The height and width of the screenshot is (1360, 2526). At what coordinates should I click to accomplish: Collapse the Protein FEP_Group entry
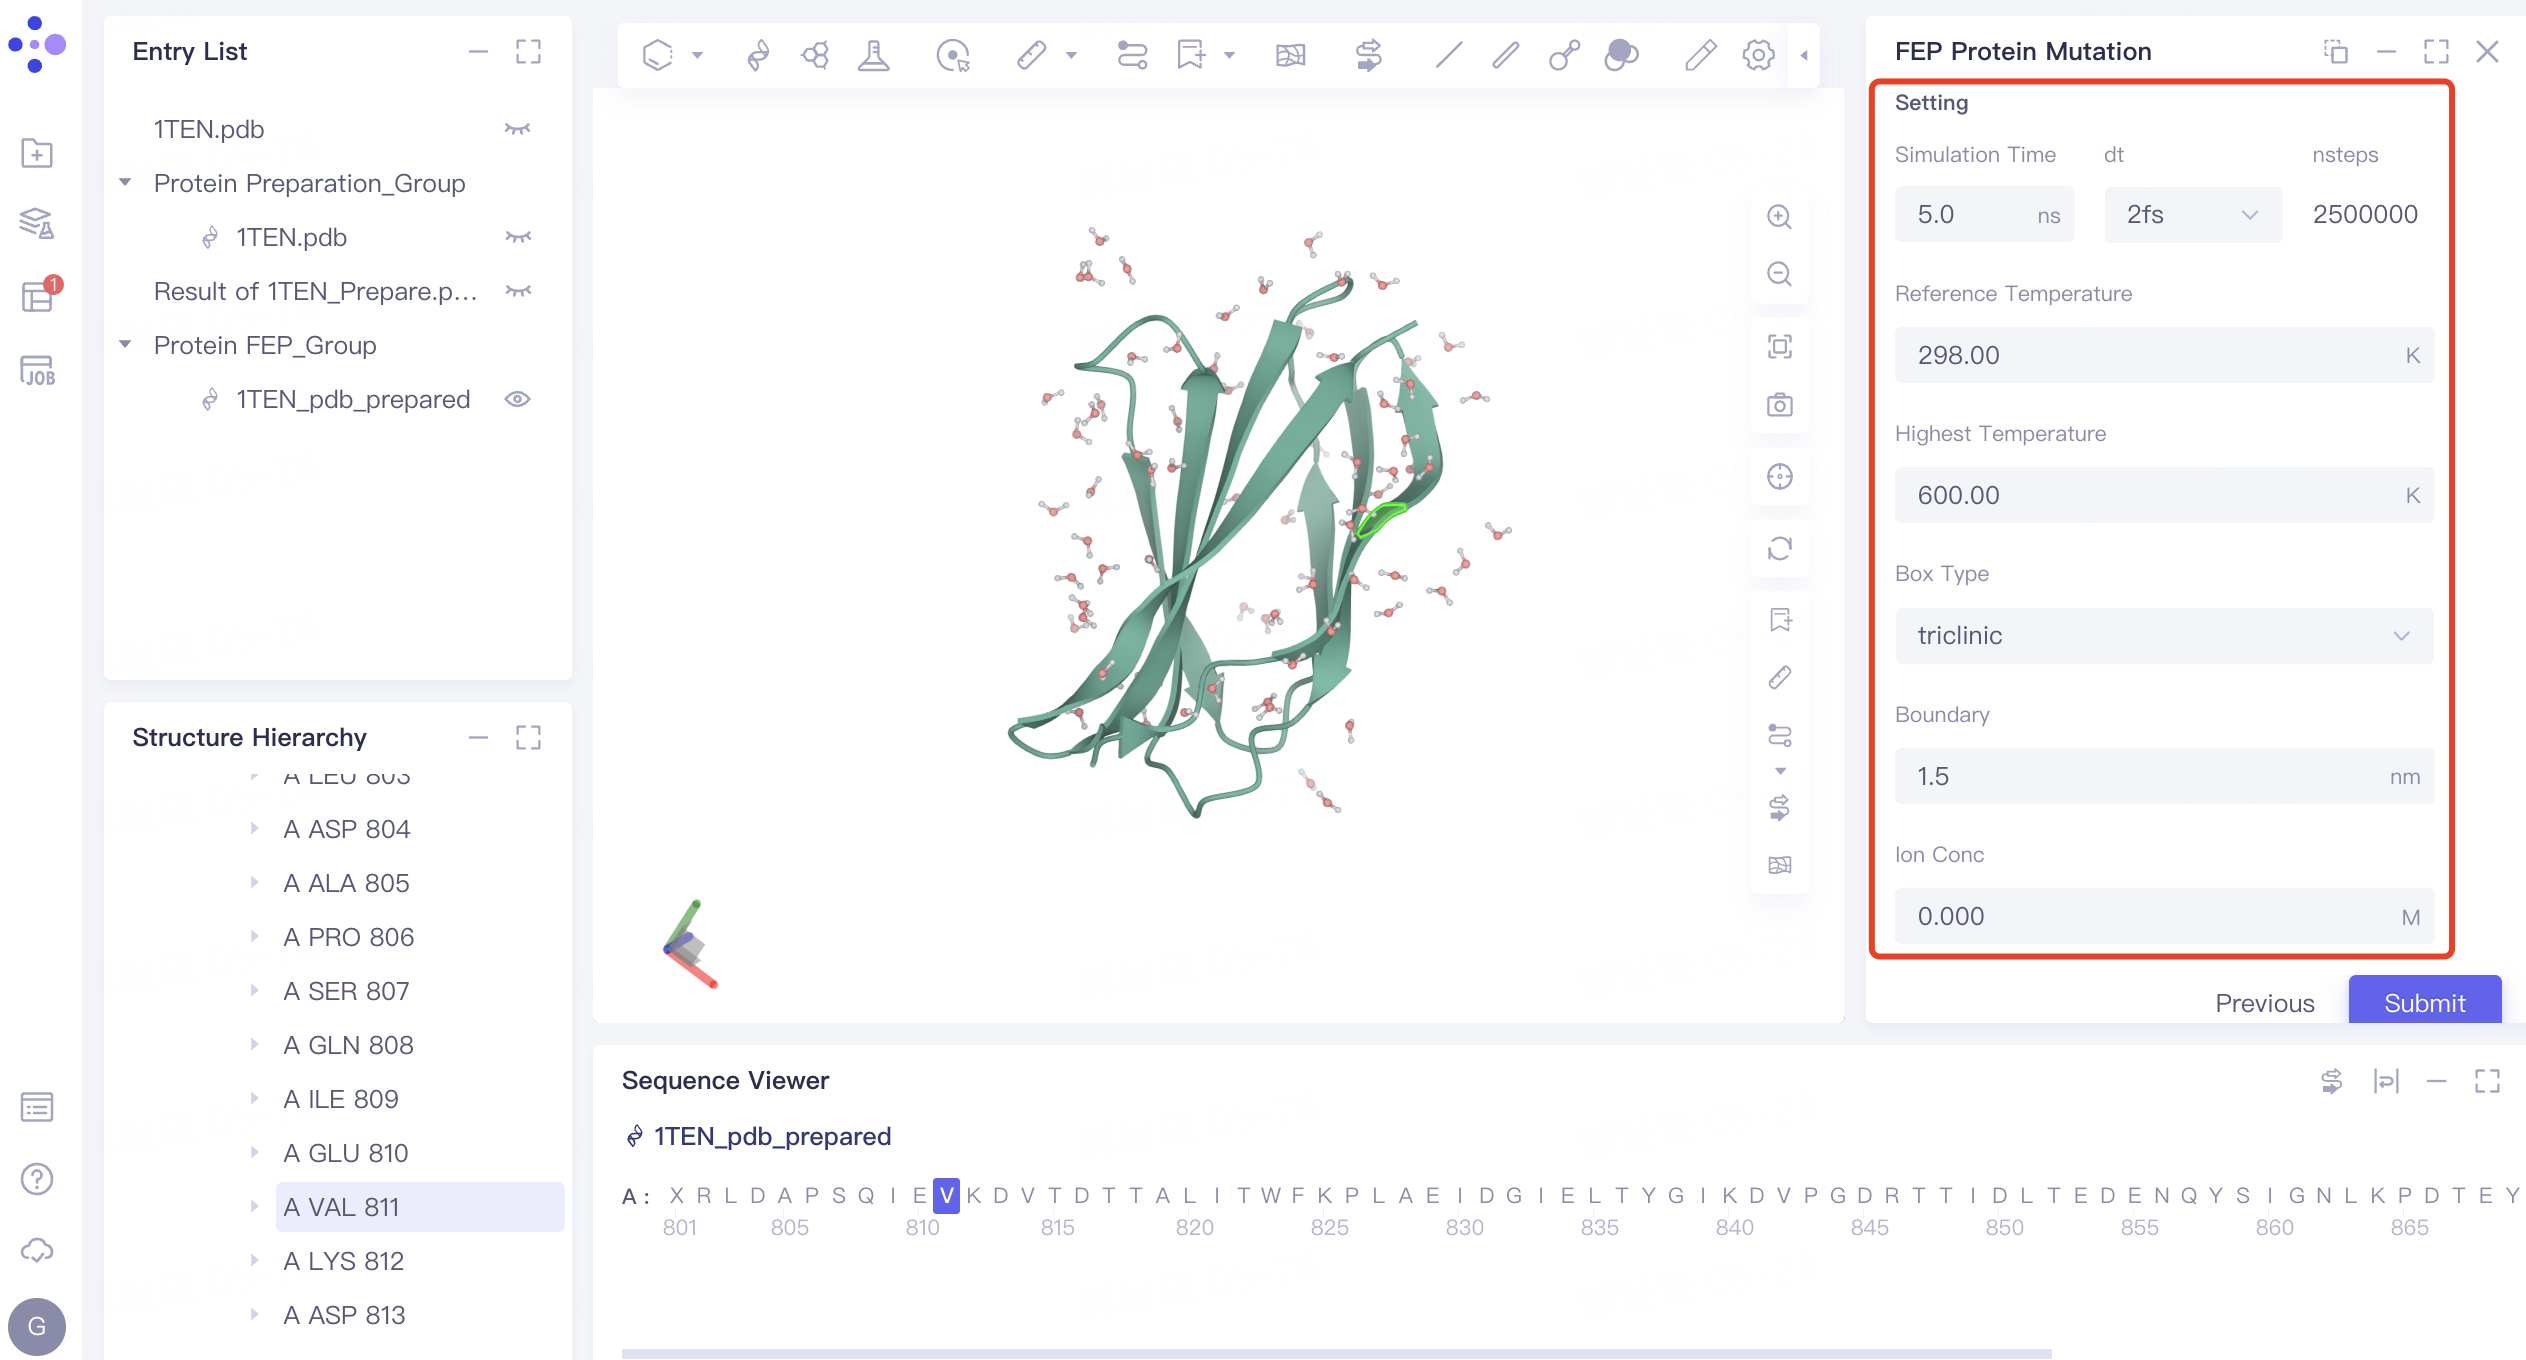[x=125, y=344]
